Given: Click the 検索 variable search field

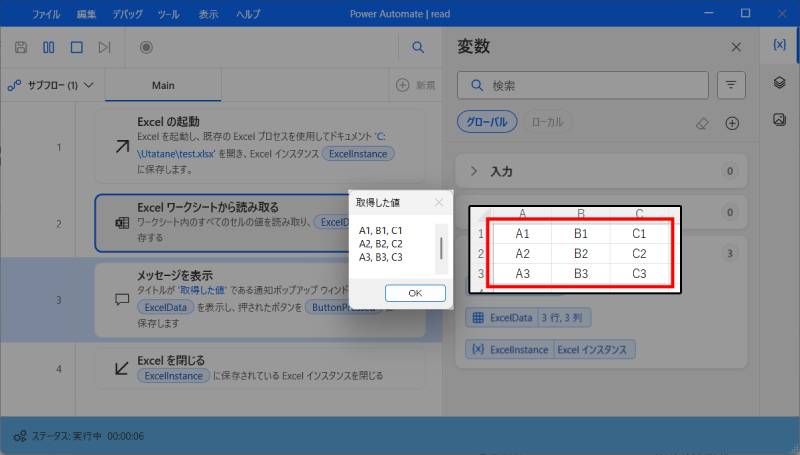Looking at the screenshot, I should (x=583, y=85).
